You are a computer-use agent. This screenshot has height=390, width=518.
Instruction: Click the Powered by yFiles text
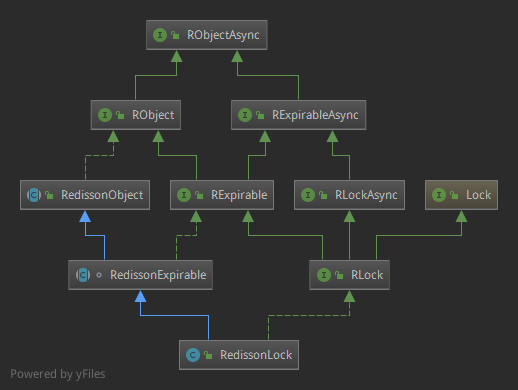(x=58, y=374)
